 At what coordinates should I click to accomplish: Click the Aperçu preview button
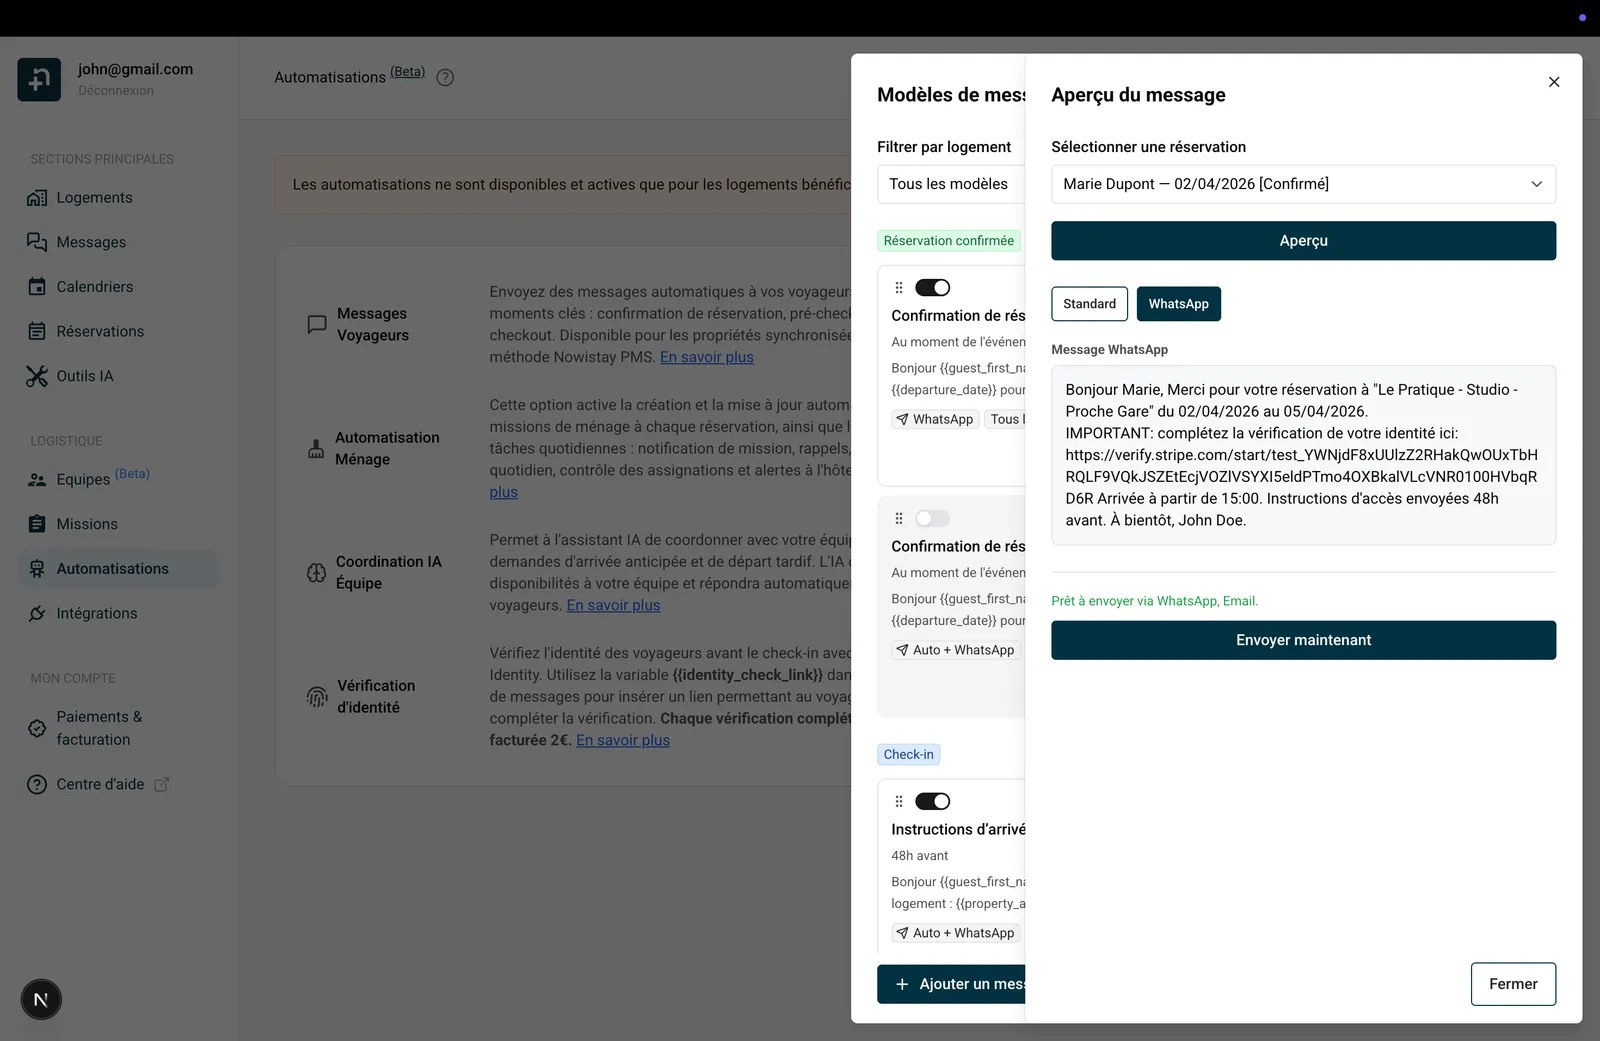[x=1303, y=241]
